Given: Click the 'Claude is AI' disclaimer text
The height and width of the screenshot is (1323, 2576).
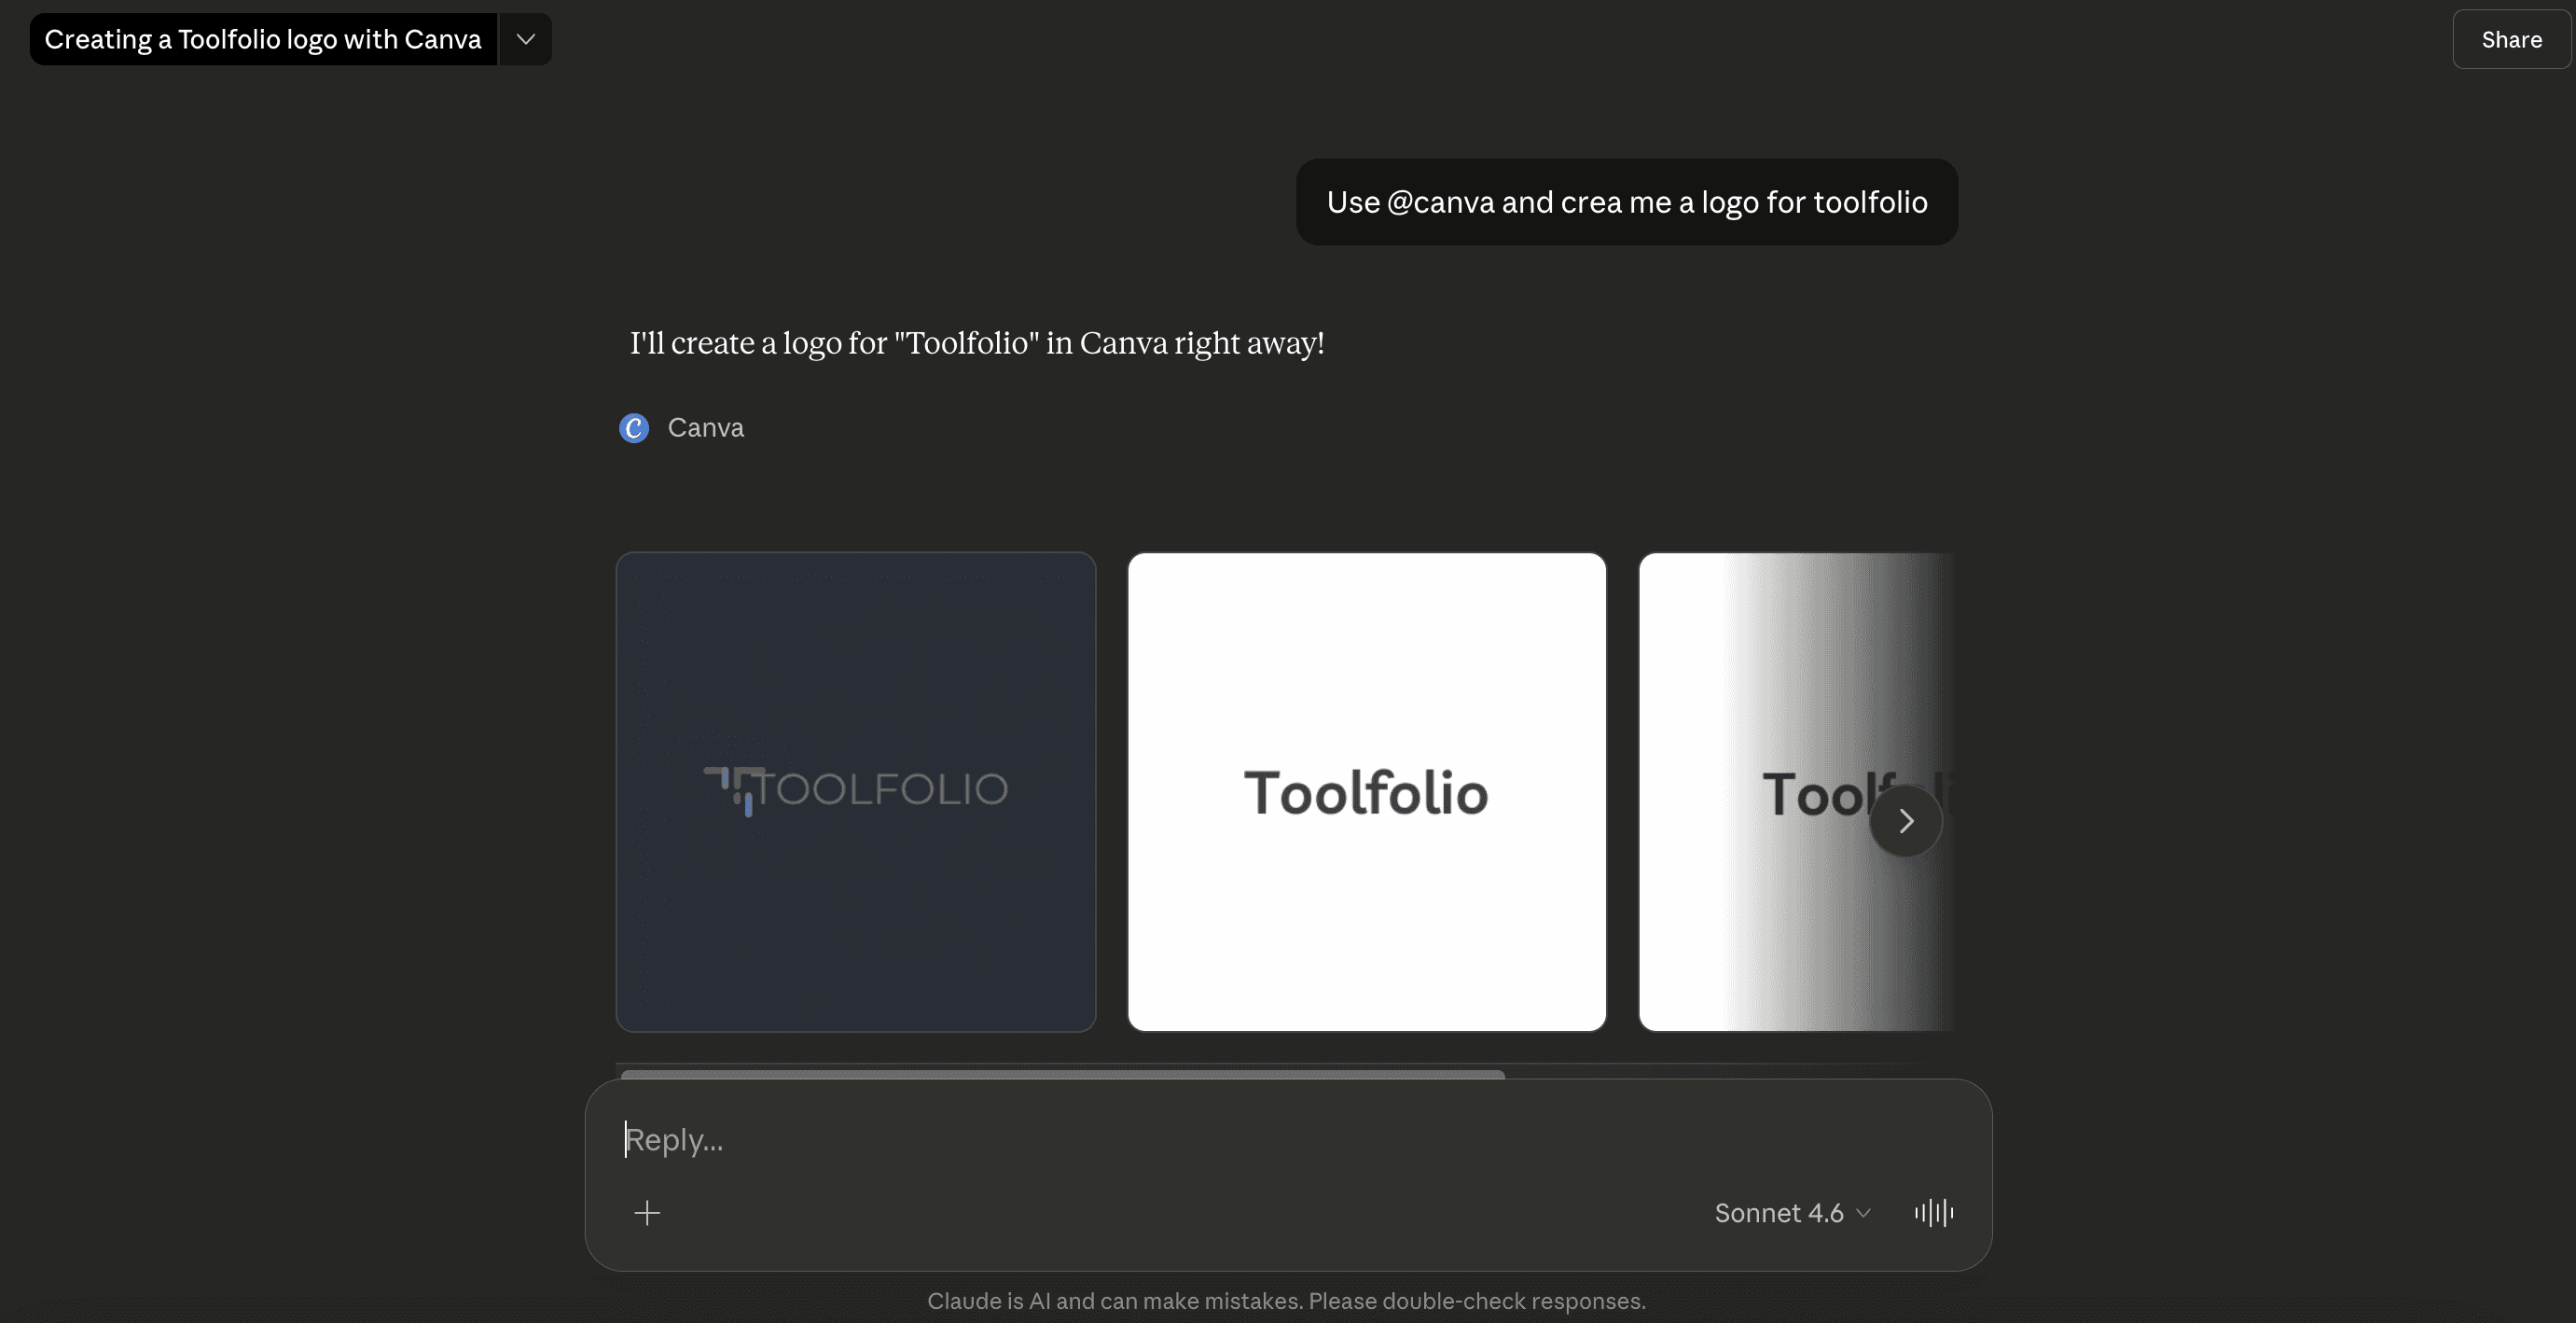Looking at the screenshot, I should (1286, 1301).
